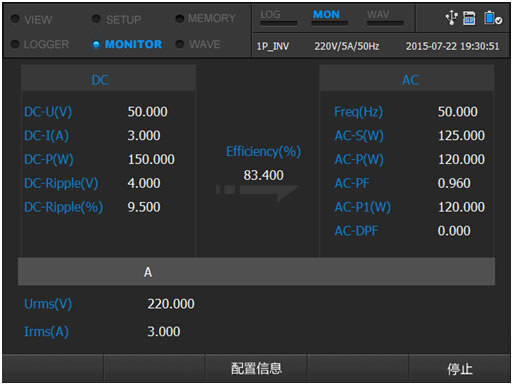Switch to LOGGER mode
The image size is (513, 385).
(x=40, y=44)
